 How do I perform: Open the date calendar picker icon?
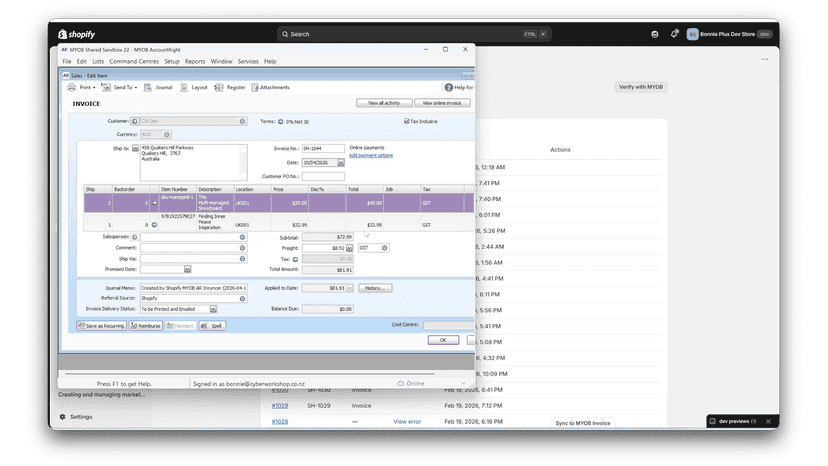tap(341, 163)
